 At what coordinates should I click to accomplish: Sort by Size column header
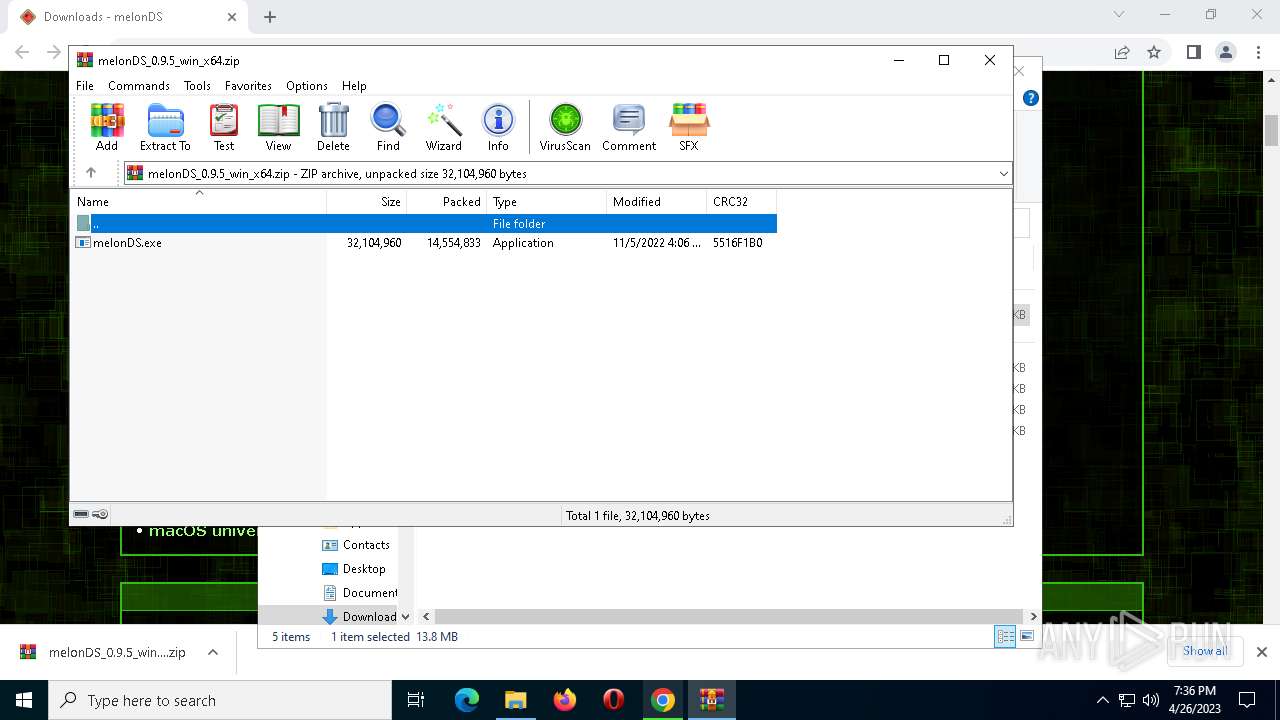click(x=367, y=202)
